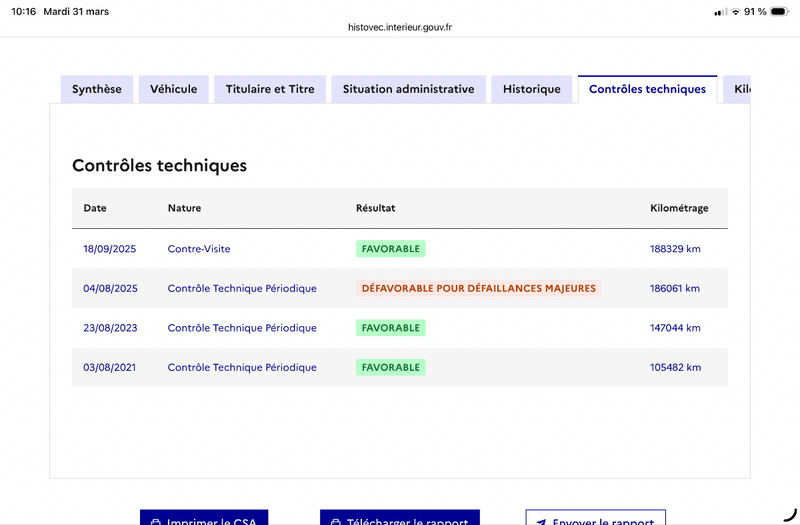Click the DÉFAVORABLE POUR DÉFAILLANCES MAJEURES badge
This screenshot has width=800, height=525.
[x=479, y=288]
